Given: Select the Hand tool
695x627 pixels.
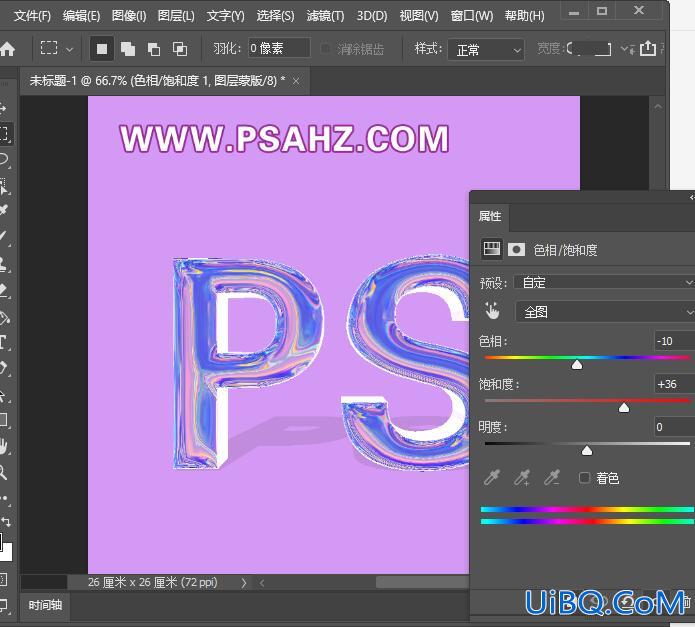Looking at the screenshot, I should [x=4, y=446].
